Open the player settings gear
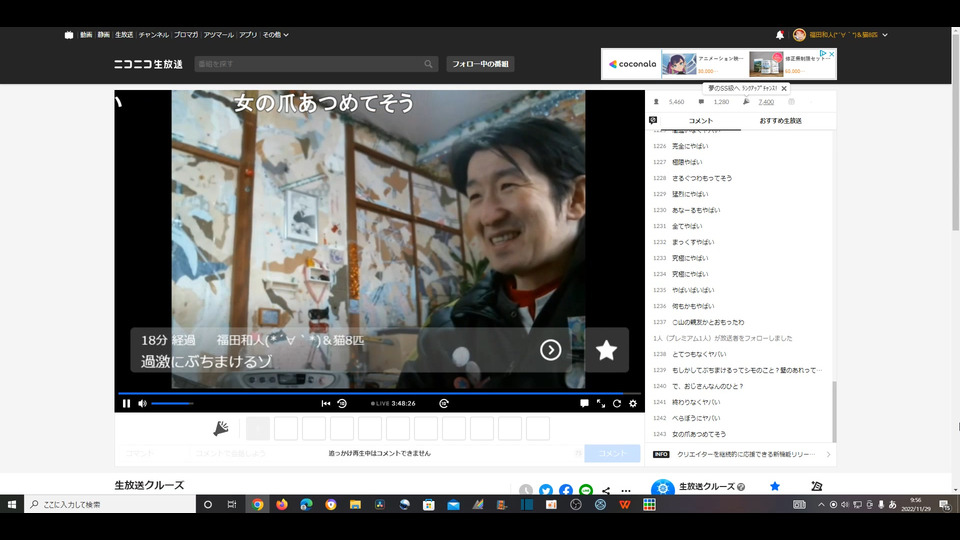Screen dimensions: 960x540 [x=633, y=403]
